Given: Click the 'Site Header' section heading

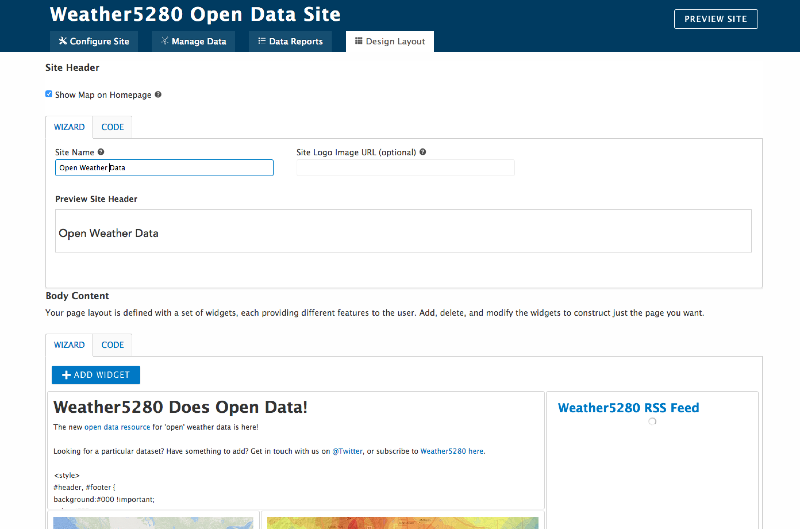Looking at the screenshot, I should coord(72,68).
